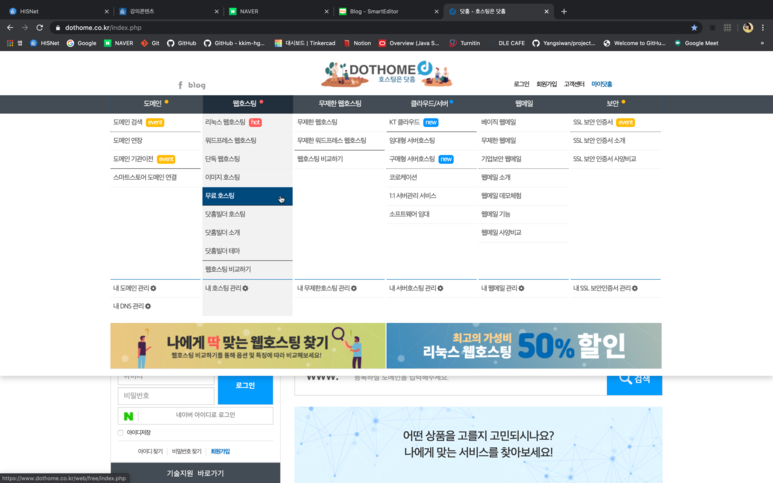
Task: Click the browser back arrow
Action: tap(10, 28)
